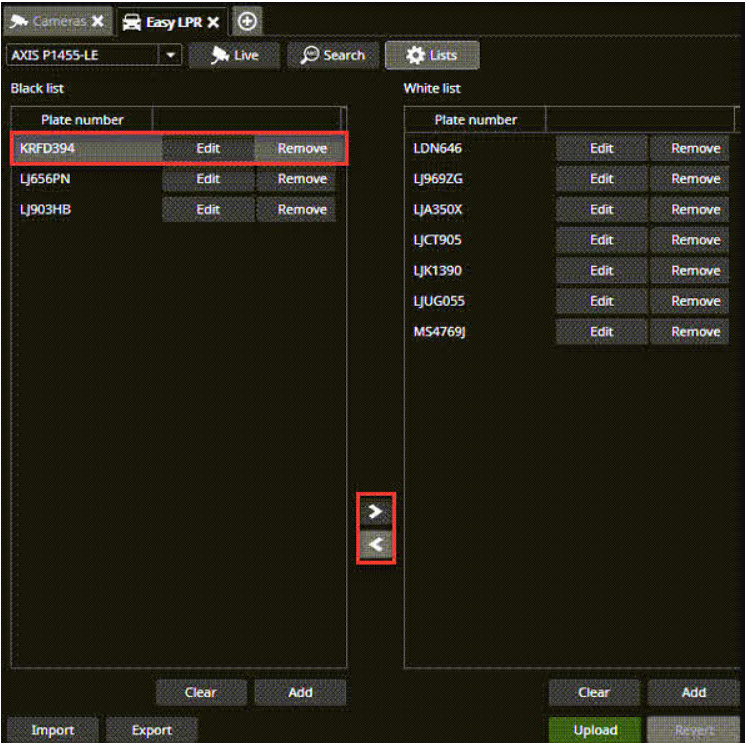
Task: Clear the white list
Action: [x=594, y=692]
